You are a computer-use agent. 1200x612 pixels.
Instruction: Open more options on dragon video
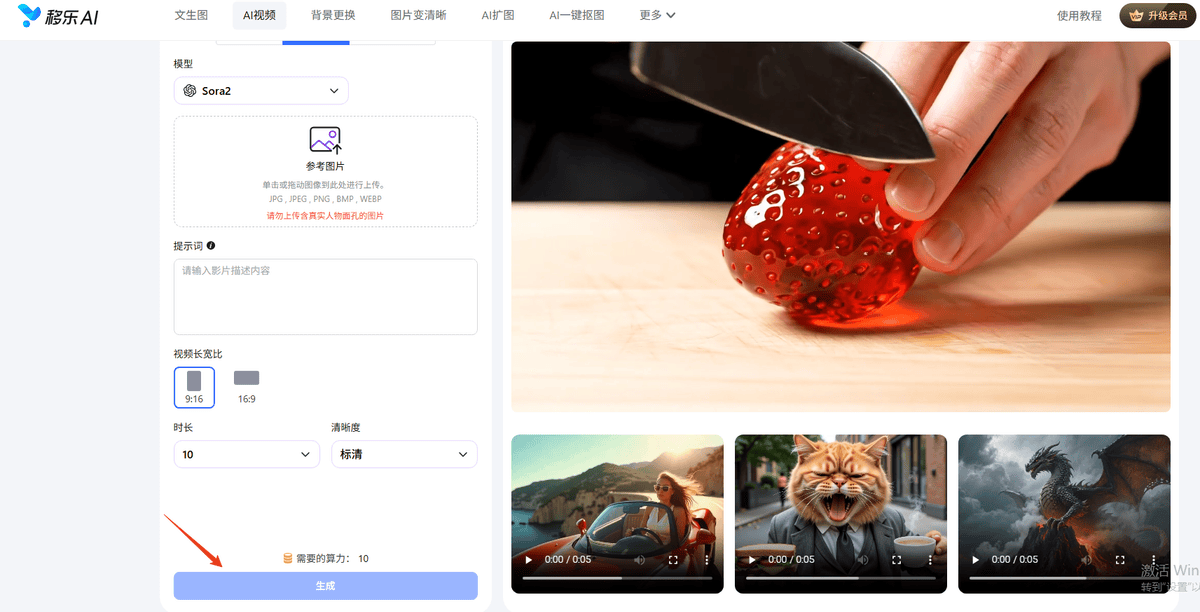pos(1153,560)
